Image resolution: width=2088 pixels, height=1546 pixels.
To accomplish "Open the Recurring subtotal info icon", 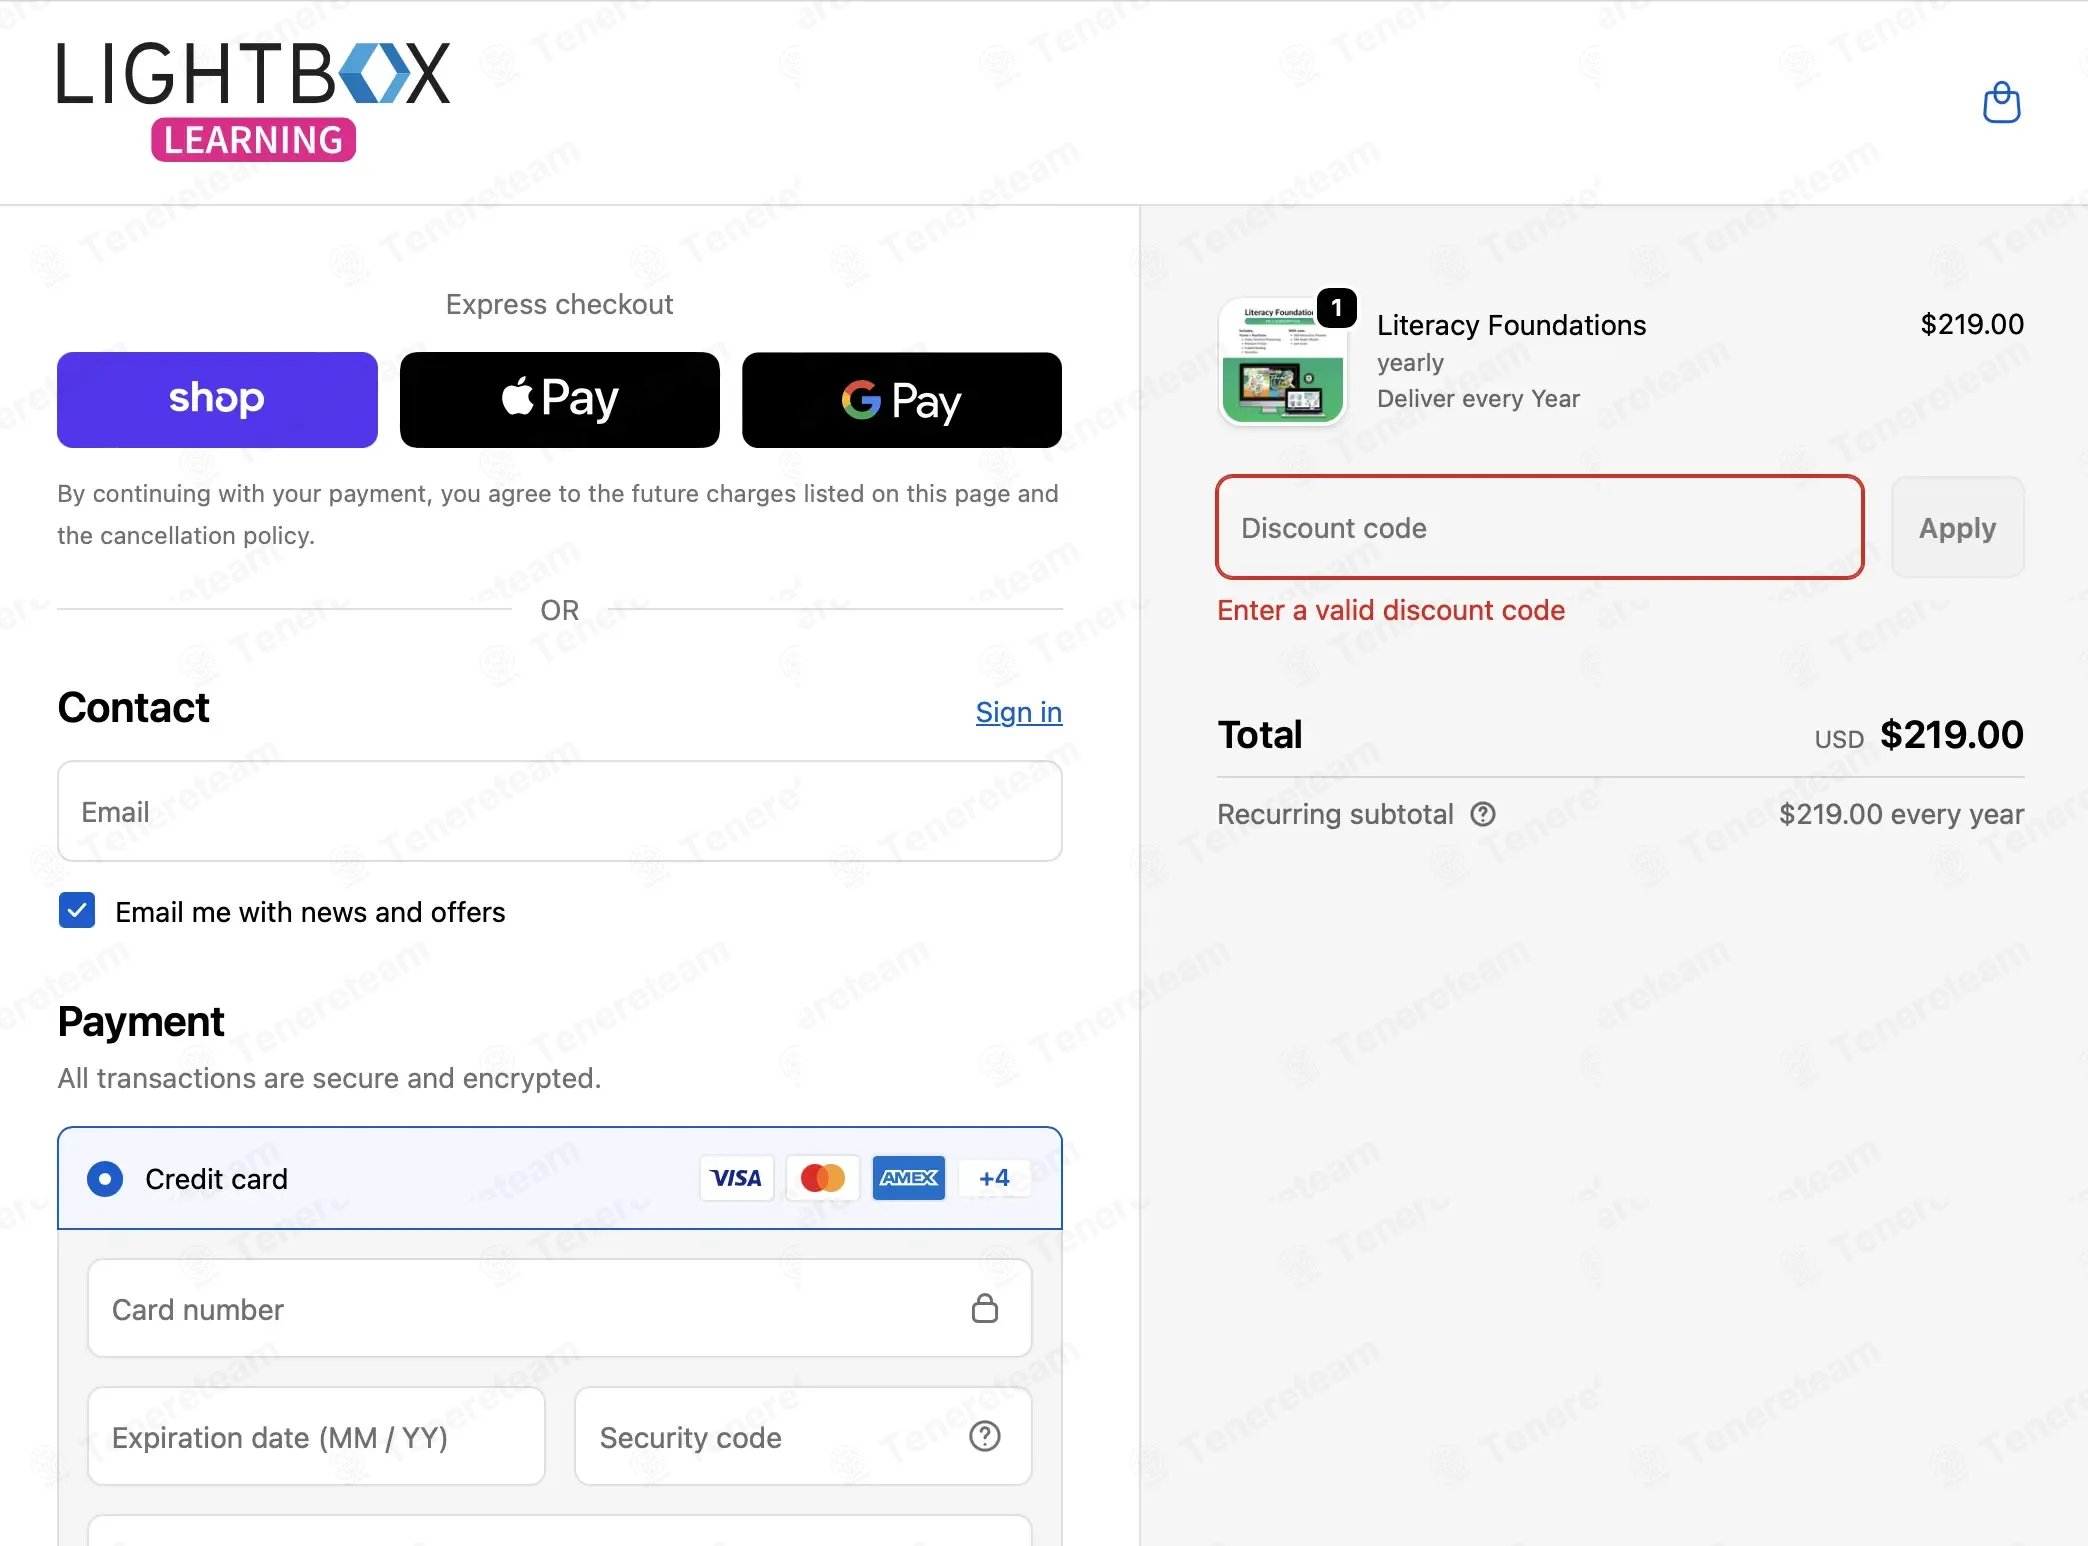I will coord(1483,814).
